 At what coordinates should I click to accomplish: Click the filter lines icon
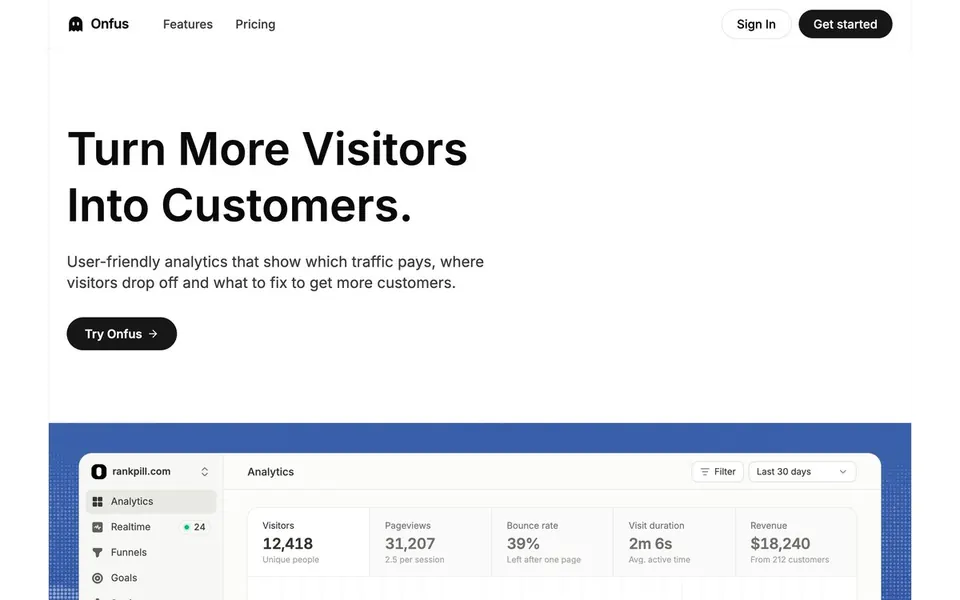coord(705,472)
